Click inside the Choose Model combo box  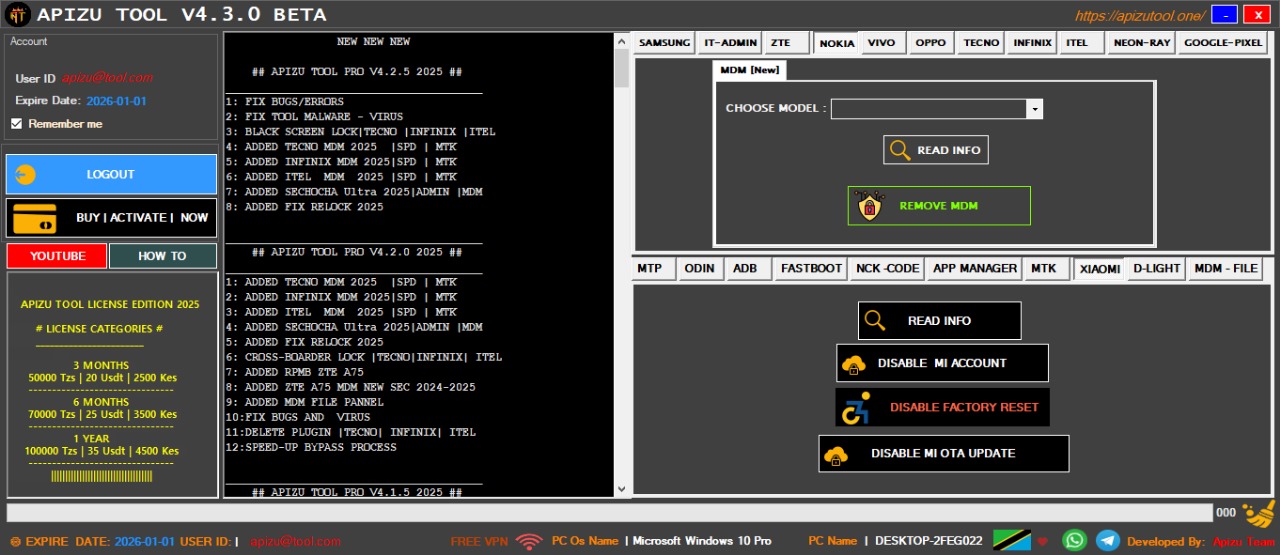[x=928, y=109]
